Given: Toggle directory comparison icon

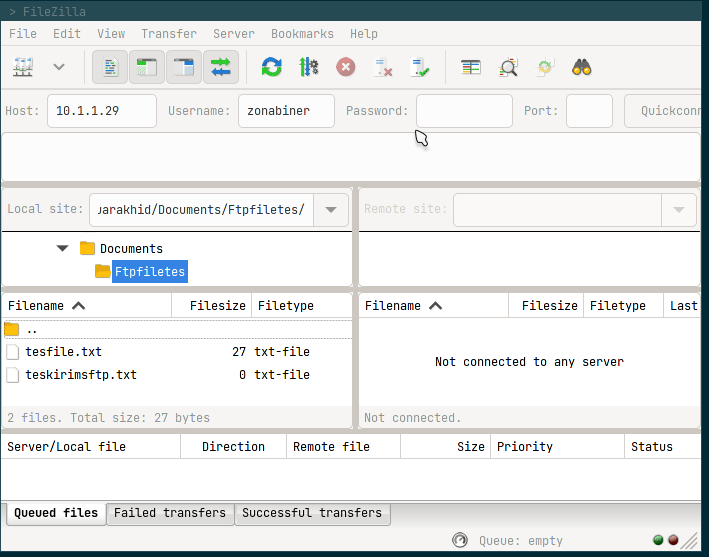Looking at the screenshot, I should (x=508, y=67).
